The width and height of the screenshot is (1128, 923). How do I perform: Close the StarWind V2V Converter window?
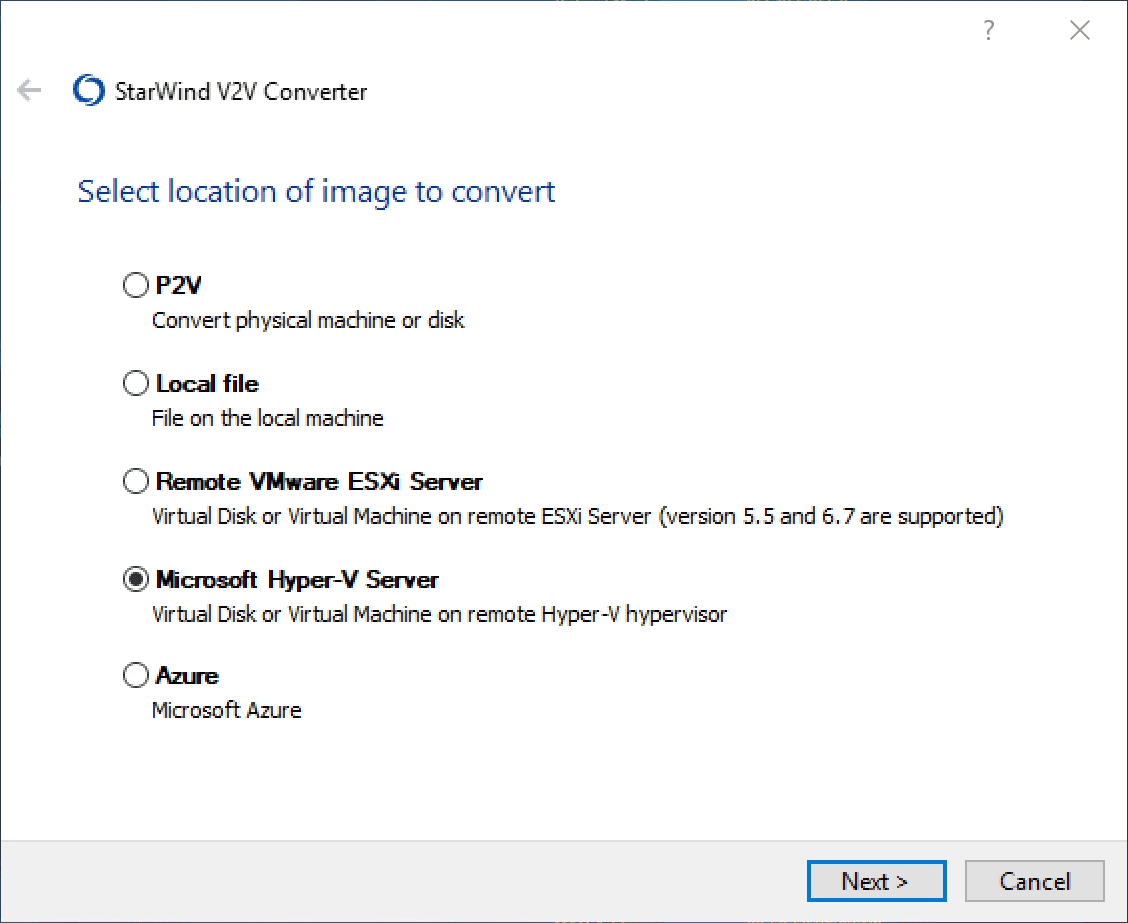1079,30
